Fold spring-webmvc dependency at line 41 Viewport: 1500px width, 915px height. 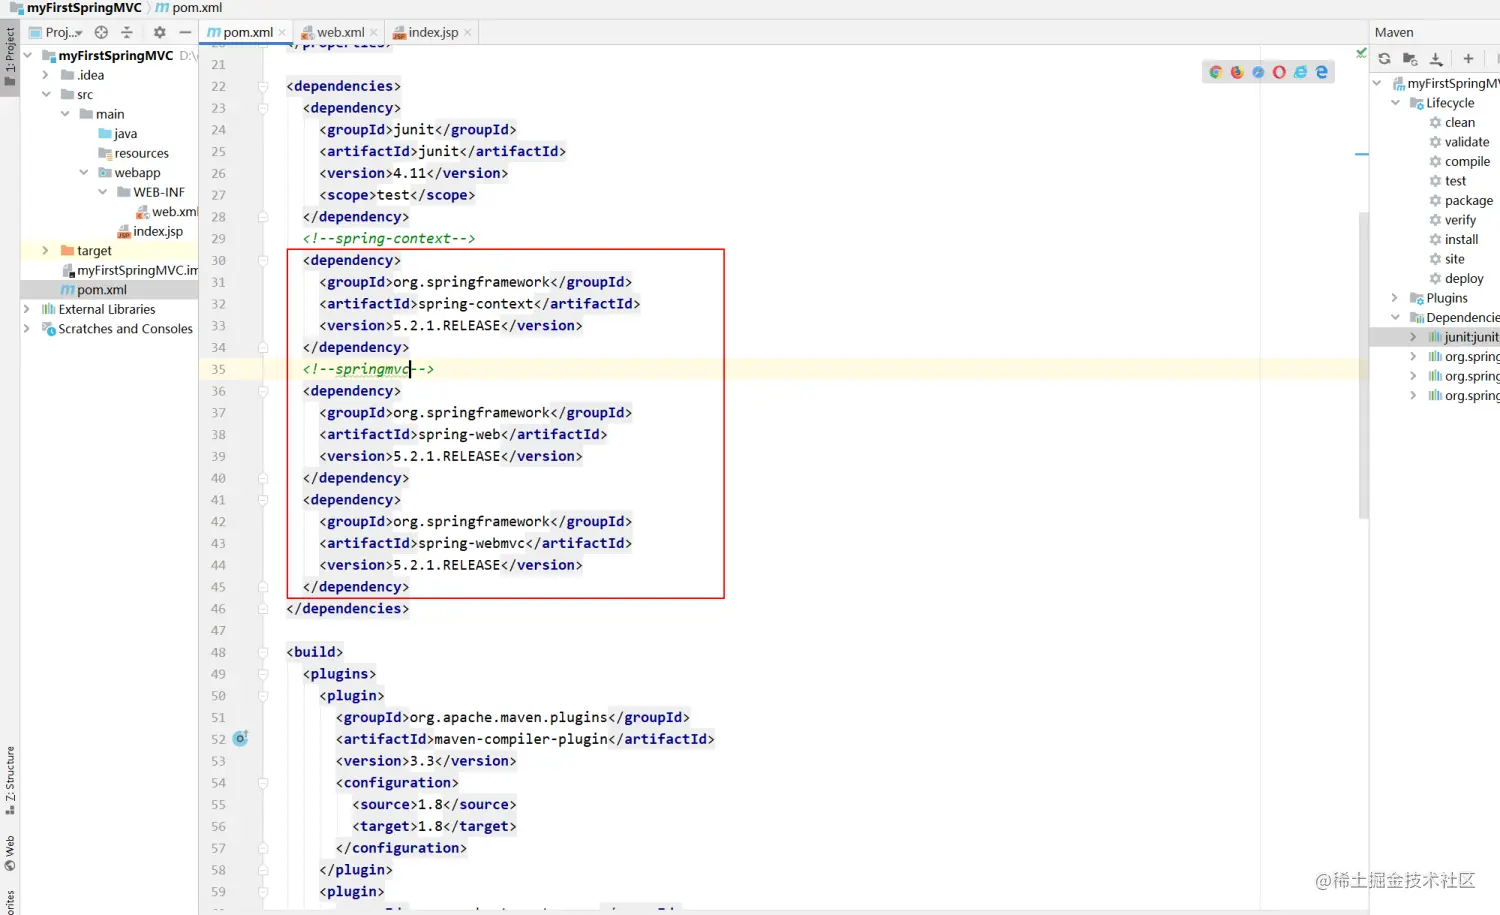pyautogui.click(x=263, y=500)
